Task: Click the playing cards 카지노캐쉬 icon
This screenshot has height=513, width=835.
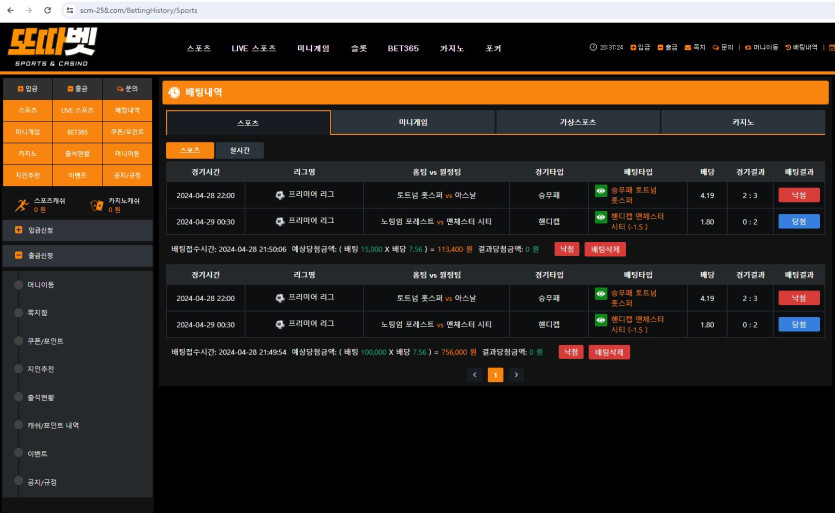Action: pos(97,205)
